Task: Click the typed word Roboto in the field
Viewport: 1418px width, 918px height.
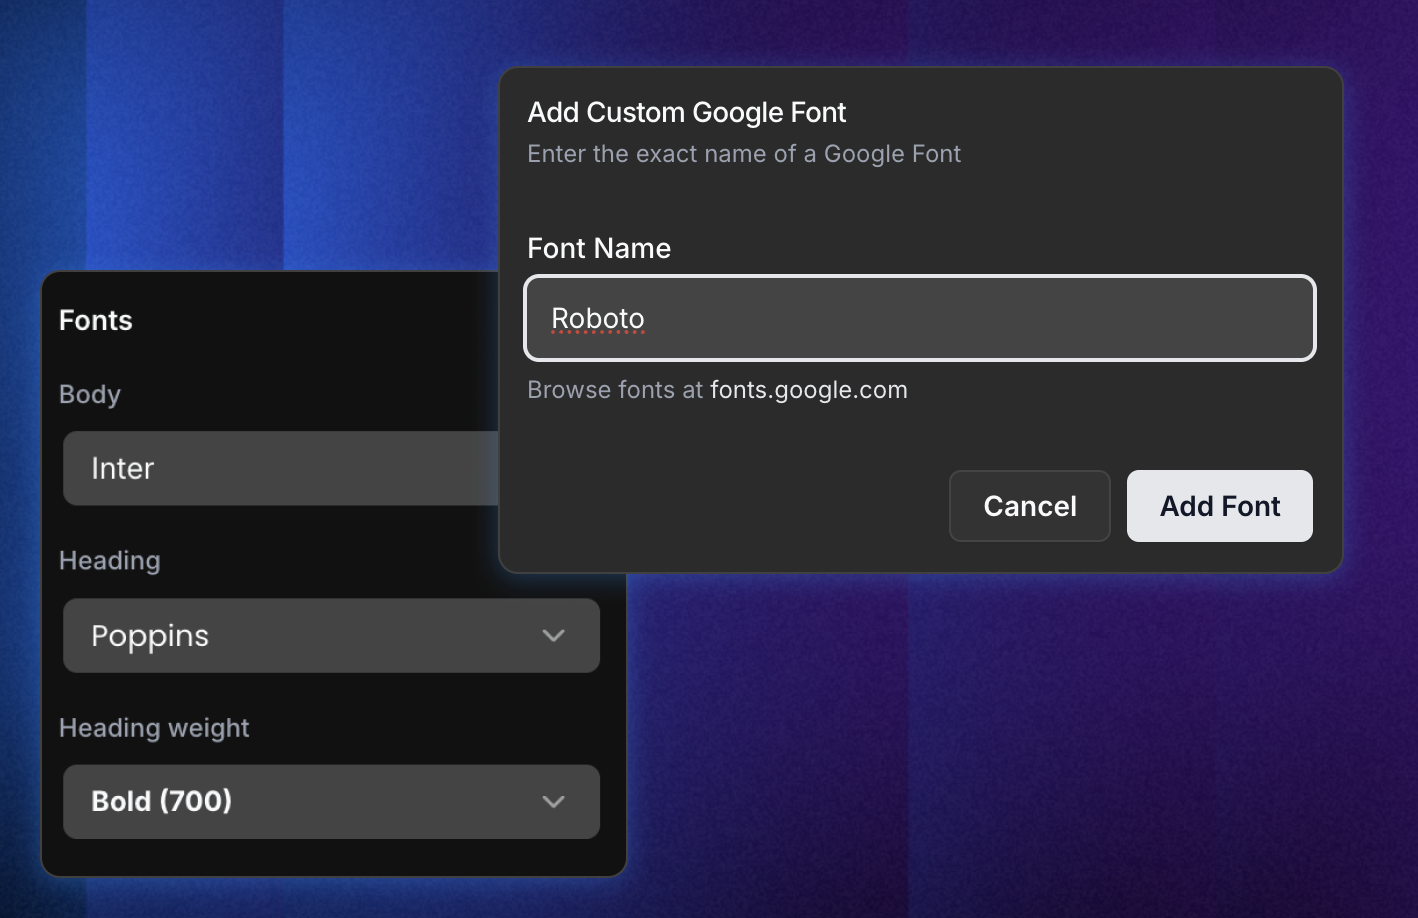Action: pos(597,318)
